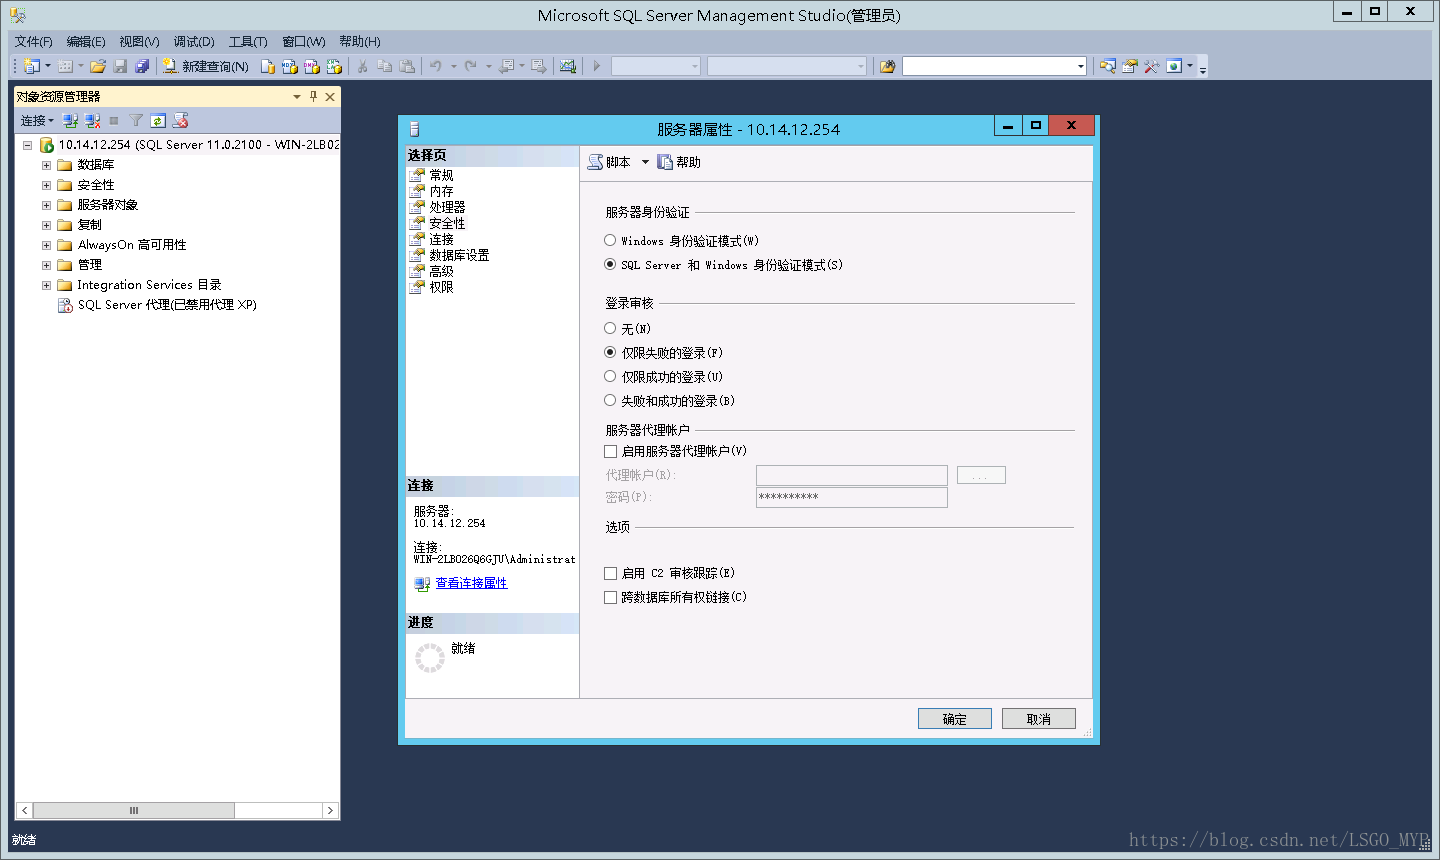Enable 启用 C2 审核跟踪 checkbox
The width and height of the screenshot is (1440, 860).
tap(611, 573)
